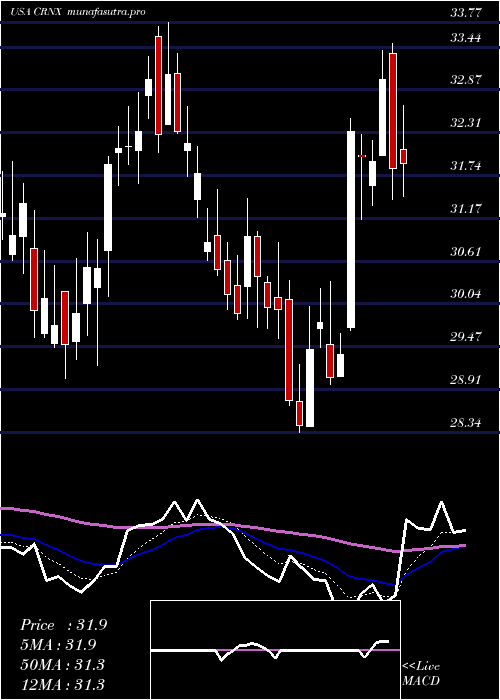The image size is (500, 700).
Task: Click the 'USA CRNX munafasutra.pro' chart title
Action: 78,12
